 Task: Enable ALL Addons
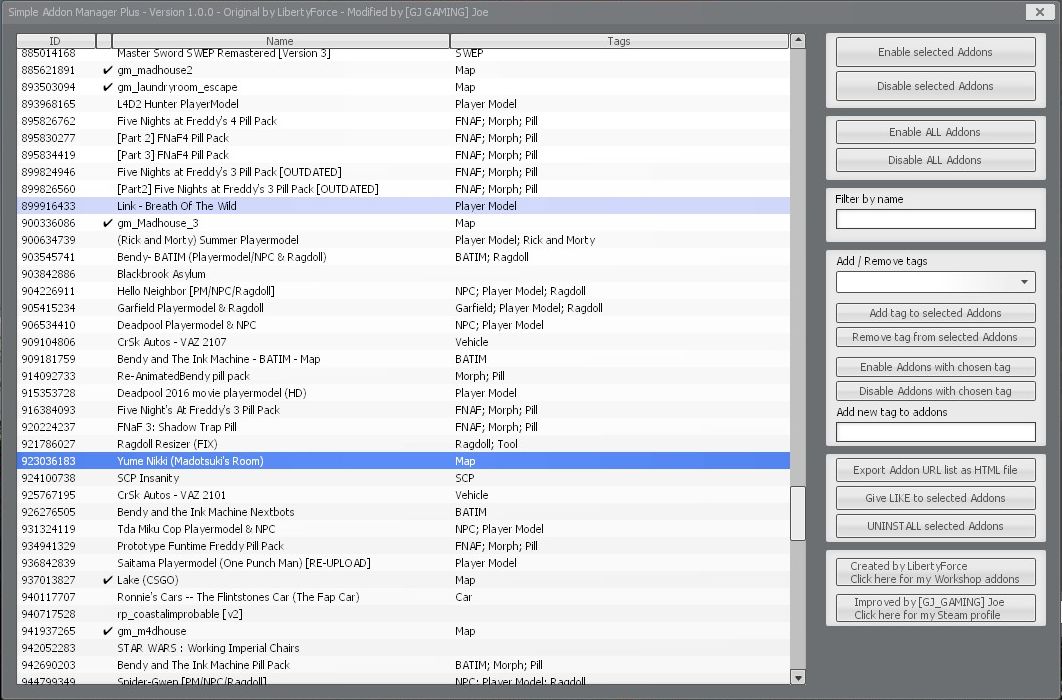point(935,132)
